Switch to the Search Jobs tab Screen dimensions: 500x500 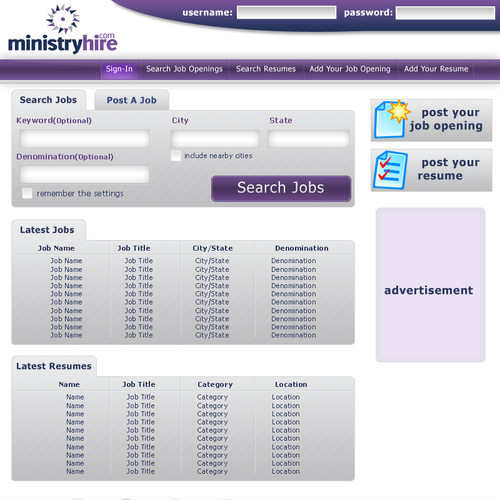[49, 100]
